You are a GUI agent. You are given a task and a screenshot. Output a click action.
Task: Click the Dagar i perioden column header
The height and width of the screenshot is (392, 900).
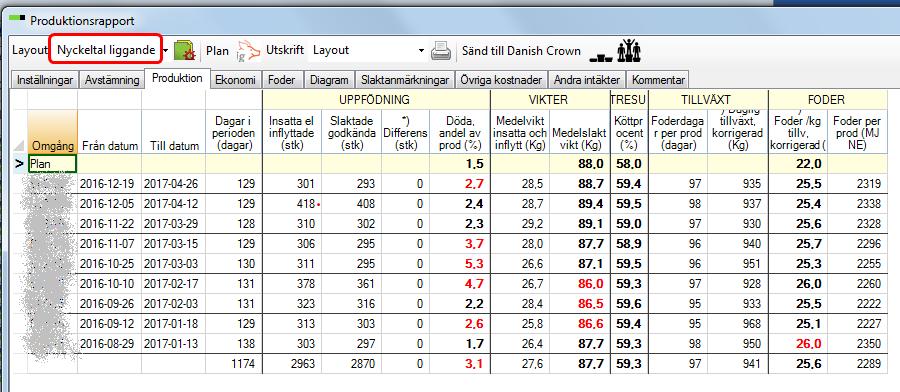(234, 132)
